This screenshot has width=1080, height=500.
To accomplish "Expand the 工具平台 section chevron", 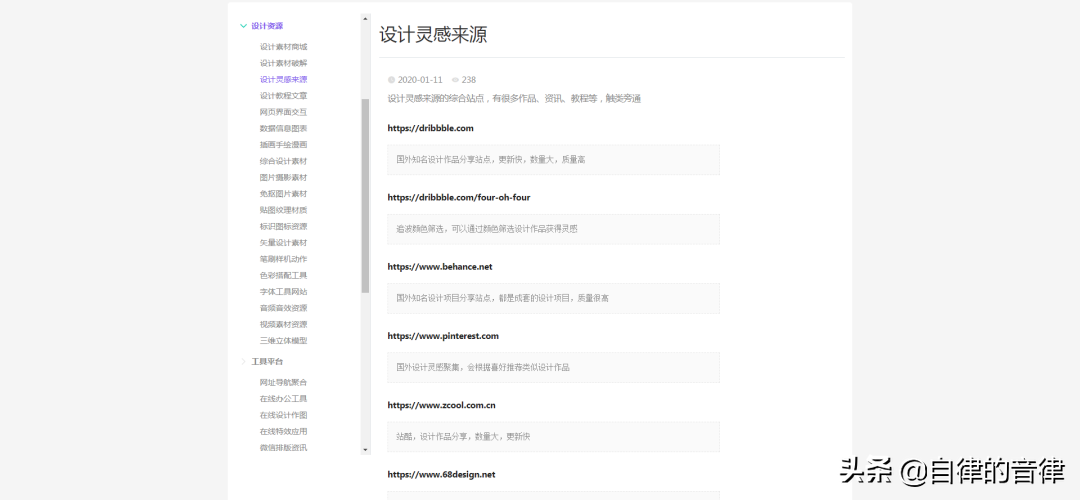I will (x=243, y=362).
